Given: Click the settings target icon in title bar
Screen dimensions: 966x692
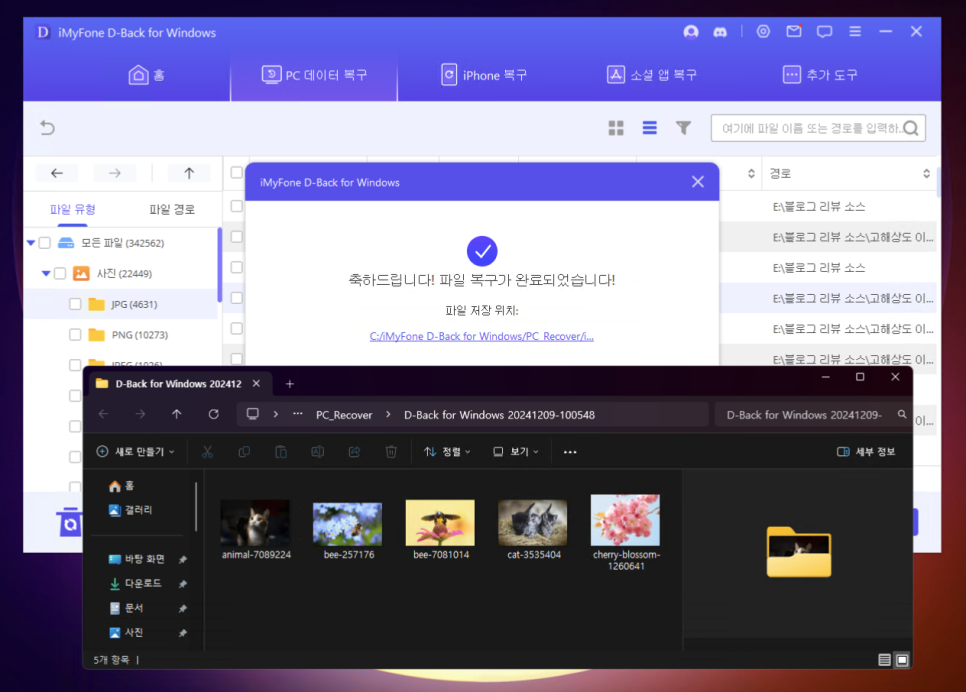Looking at the screenshot, I should [763, 31].
